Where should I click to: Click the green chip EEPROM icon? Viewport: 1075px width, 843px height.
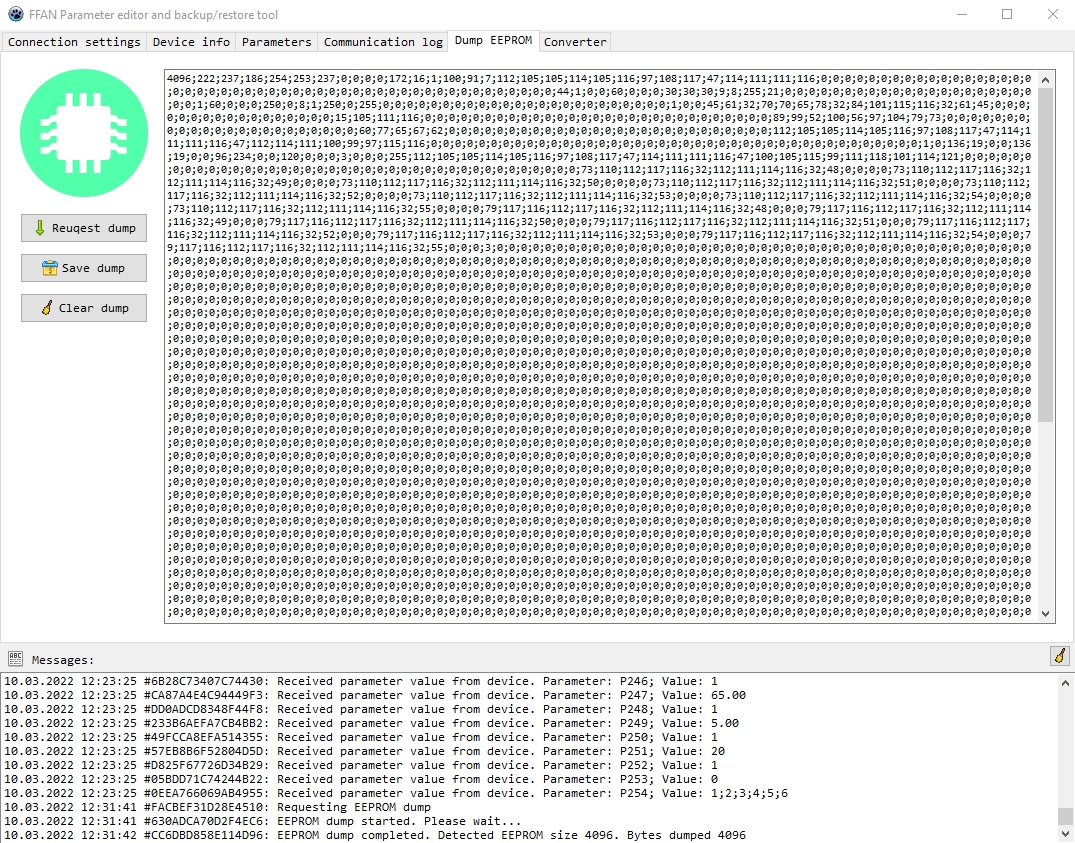coord(84,133)
